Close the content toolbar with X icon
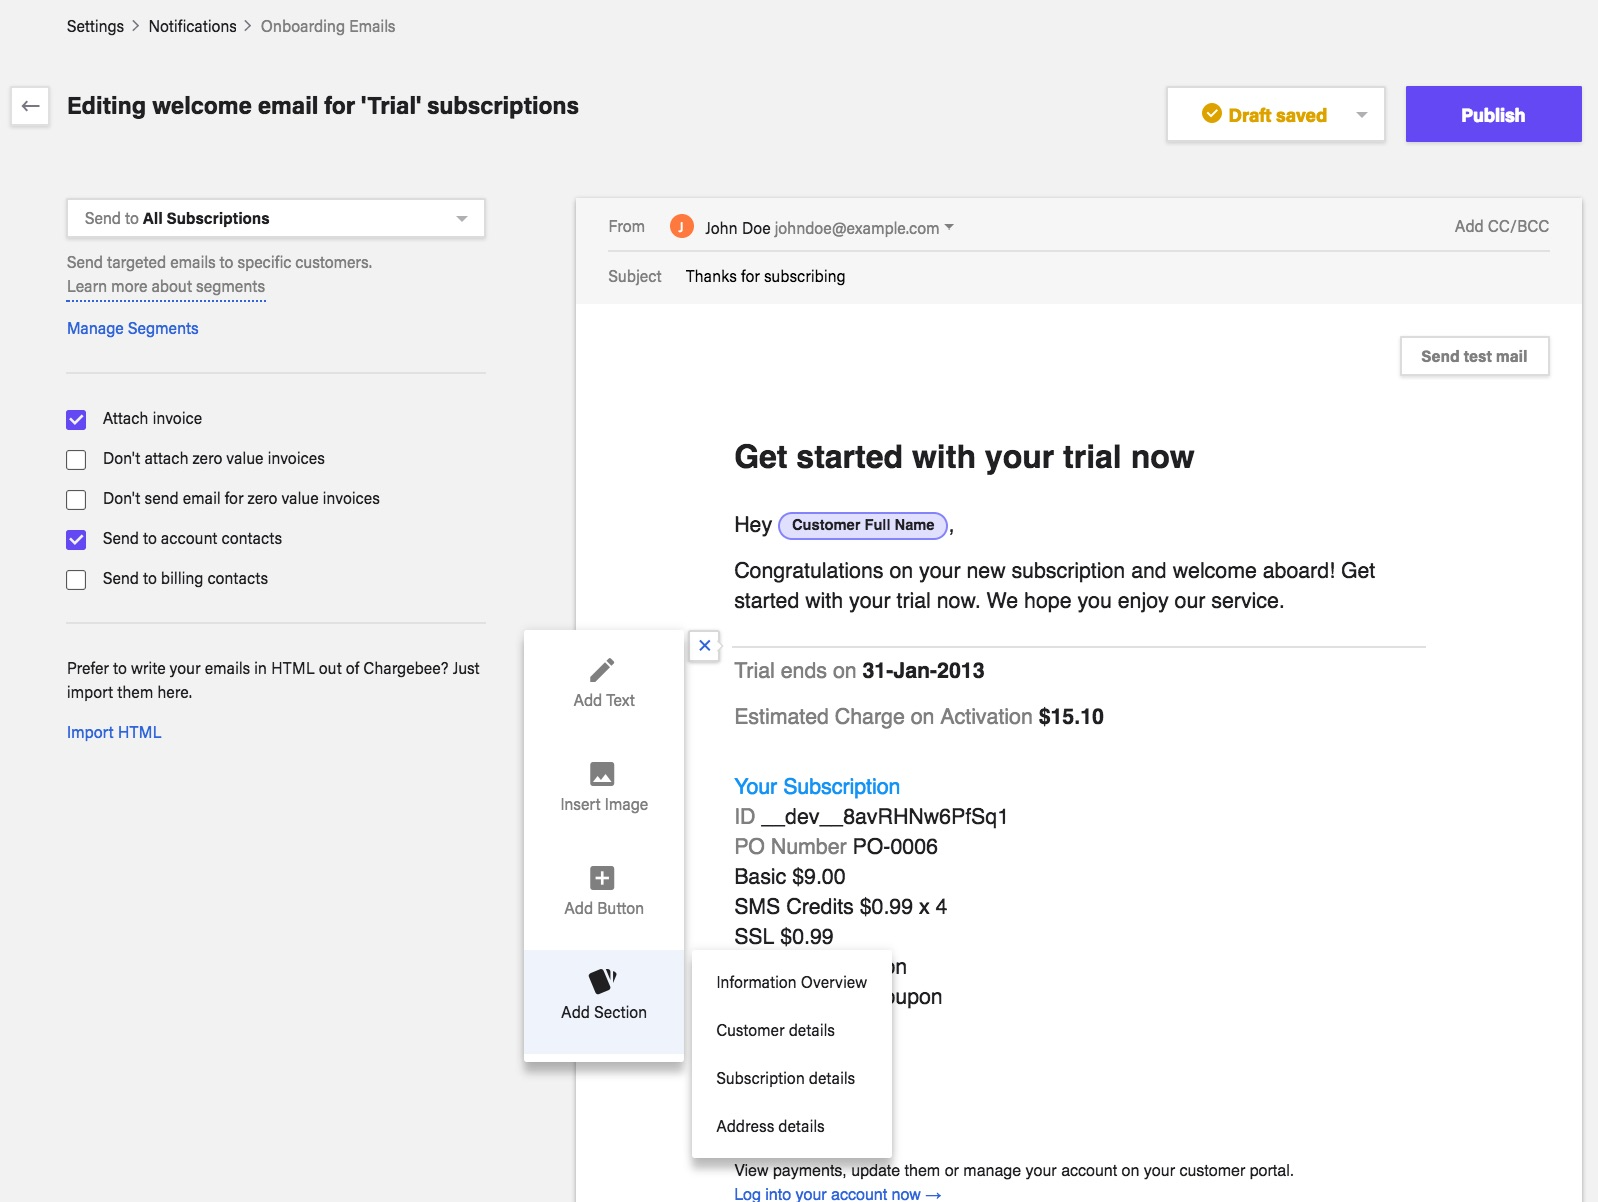1598x1202 pixels. (x=705, y=646)
